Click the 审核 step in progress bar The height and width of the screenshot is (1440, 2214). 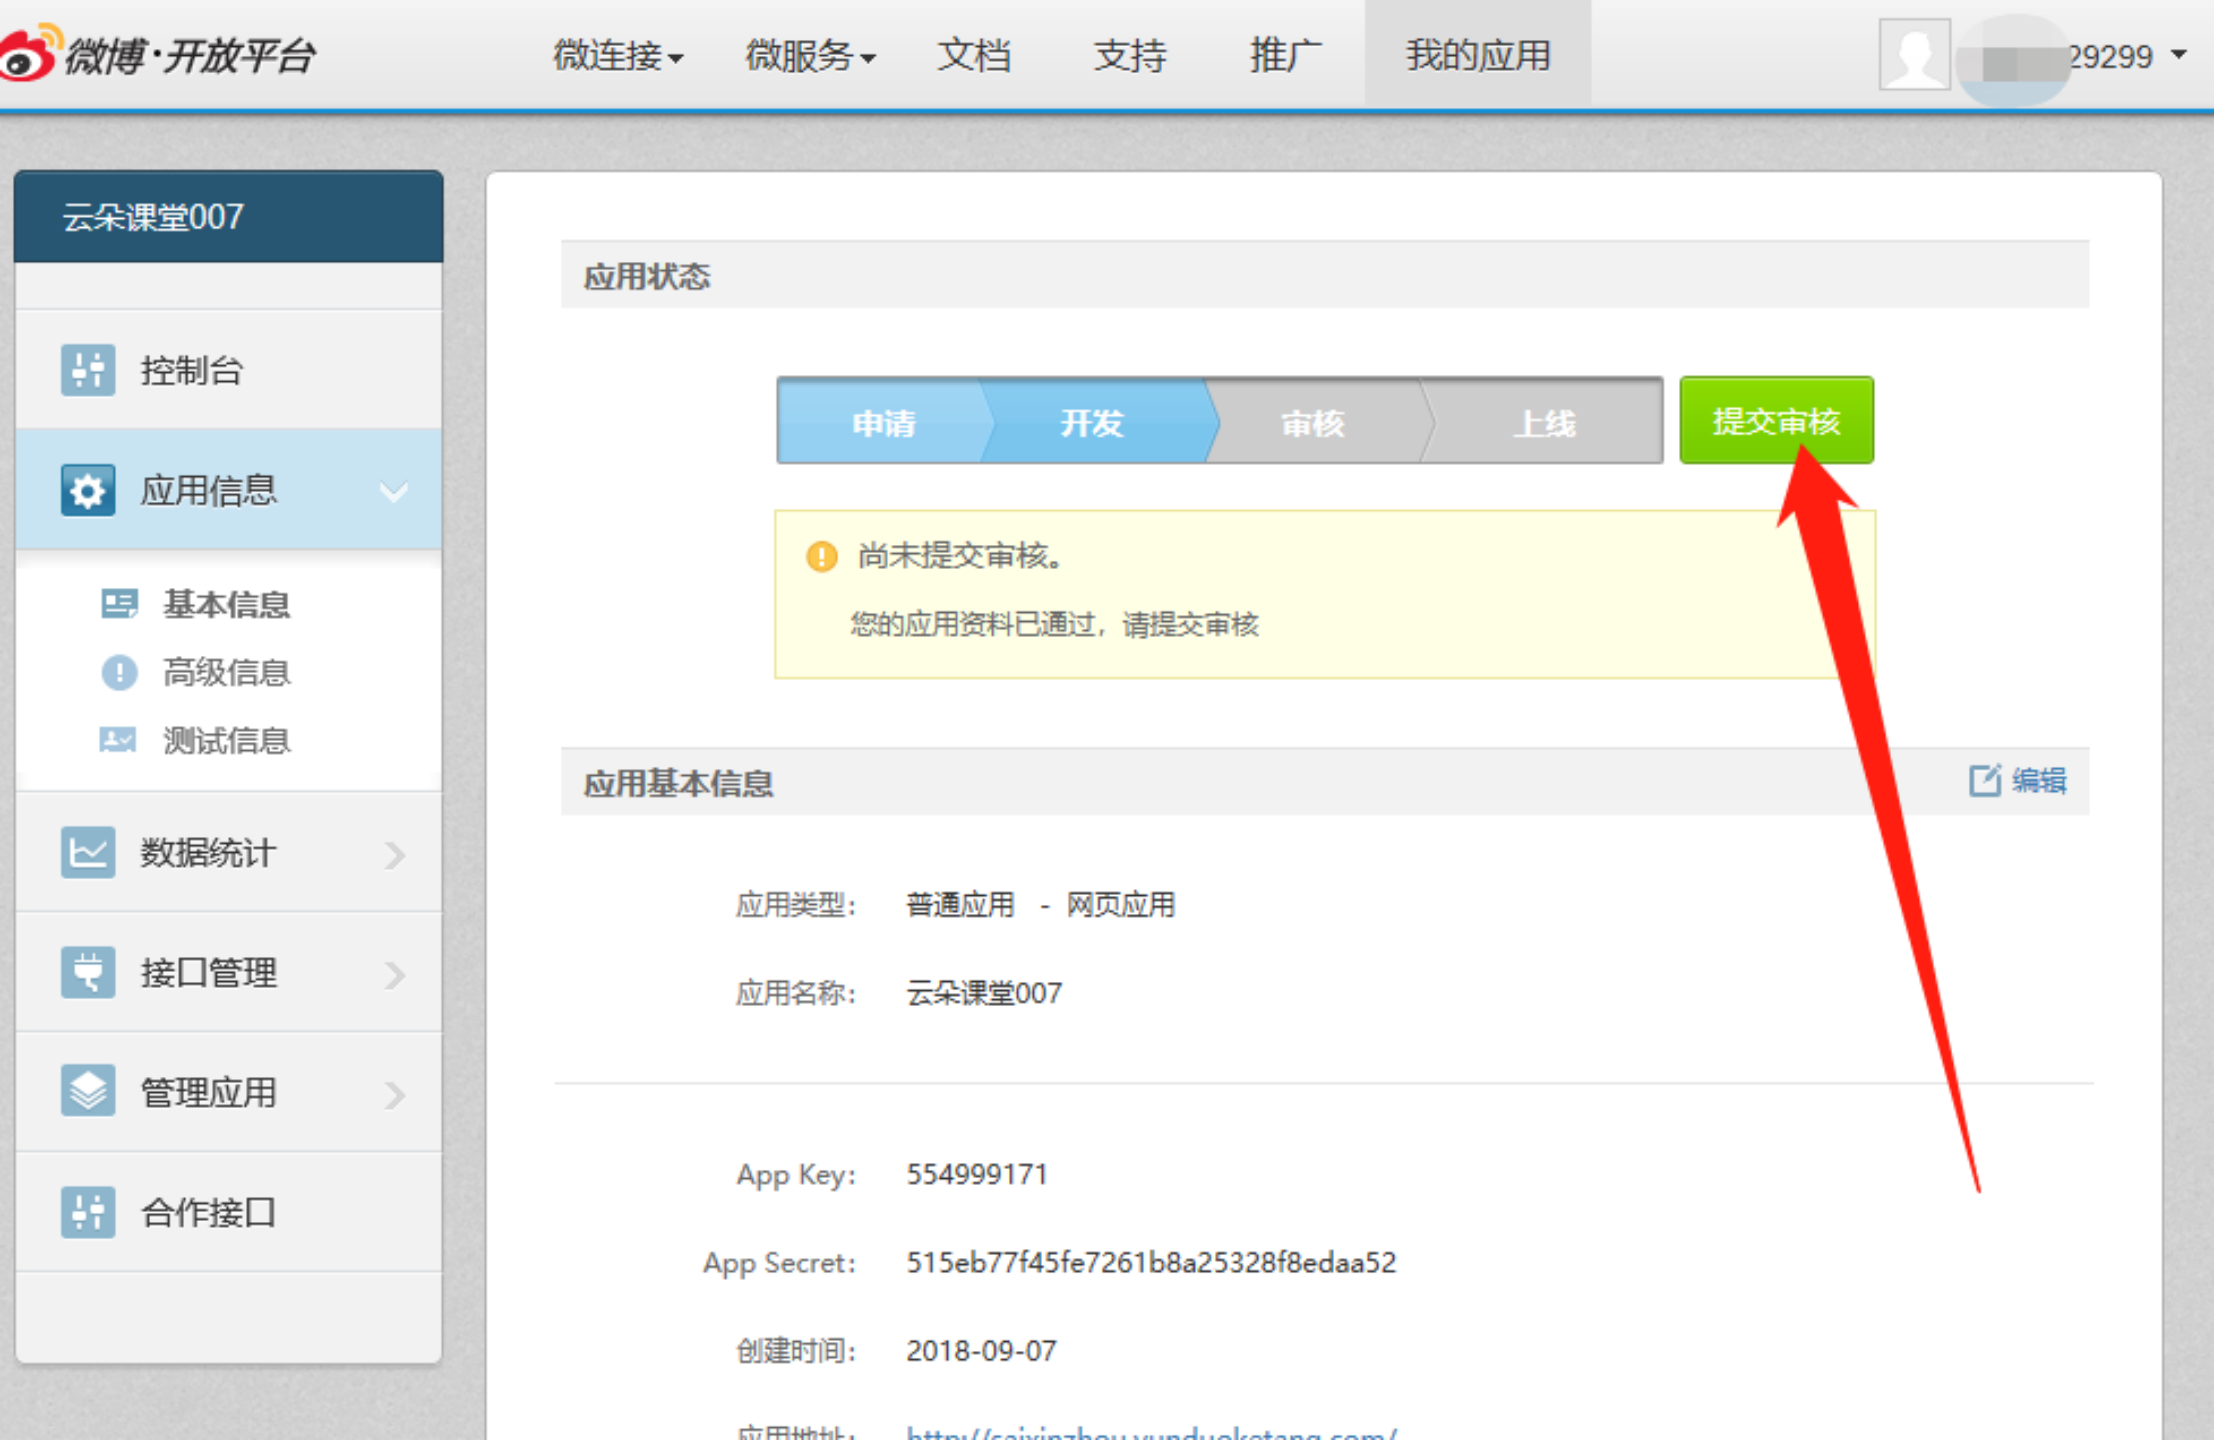(x=1312, y=422)
